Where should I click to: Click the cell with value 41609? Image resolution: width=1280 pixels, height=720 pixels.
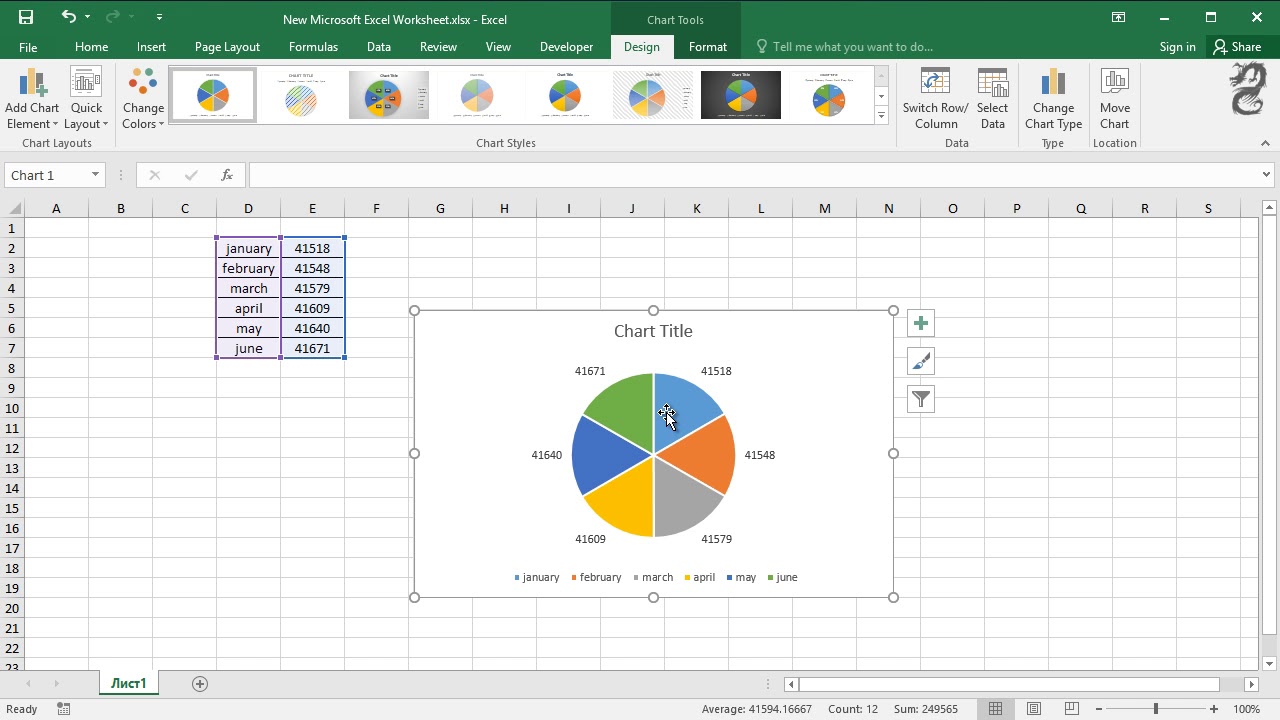(312, 308)
